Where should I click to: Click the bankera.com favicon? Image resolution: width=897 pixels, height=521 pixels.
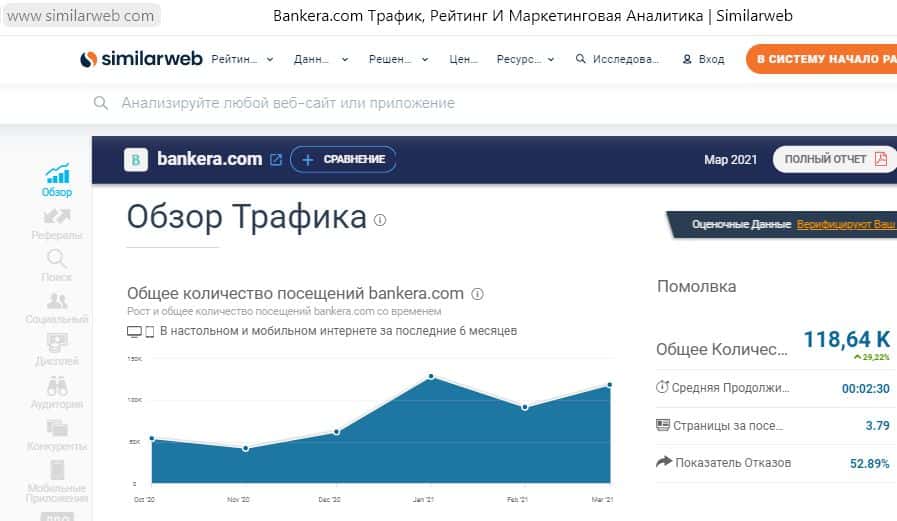136,160
